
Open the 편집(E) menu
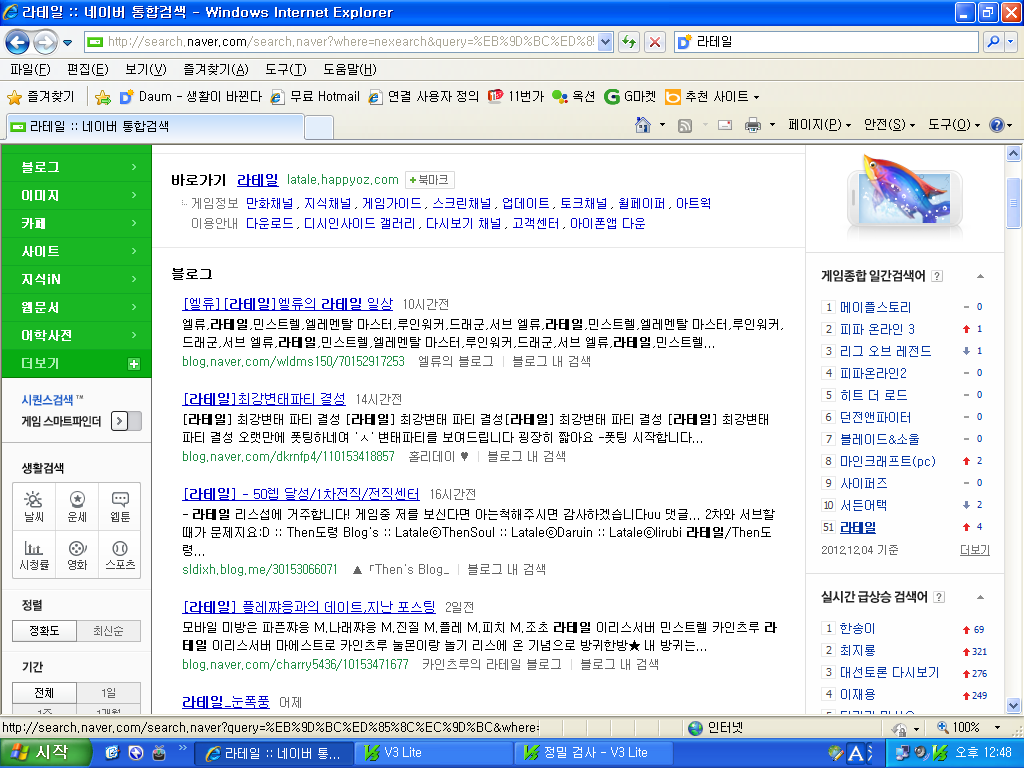tap(88, 69)
